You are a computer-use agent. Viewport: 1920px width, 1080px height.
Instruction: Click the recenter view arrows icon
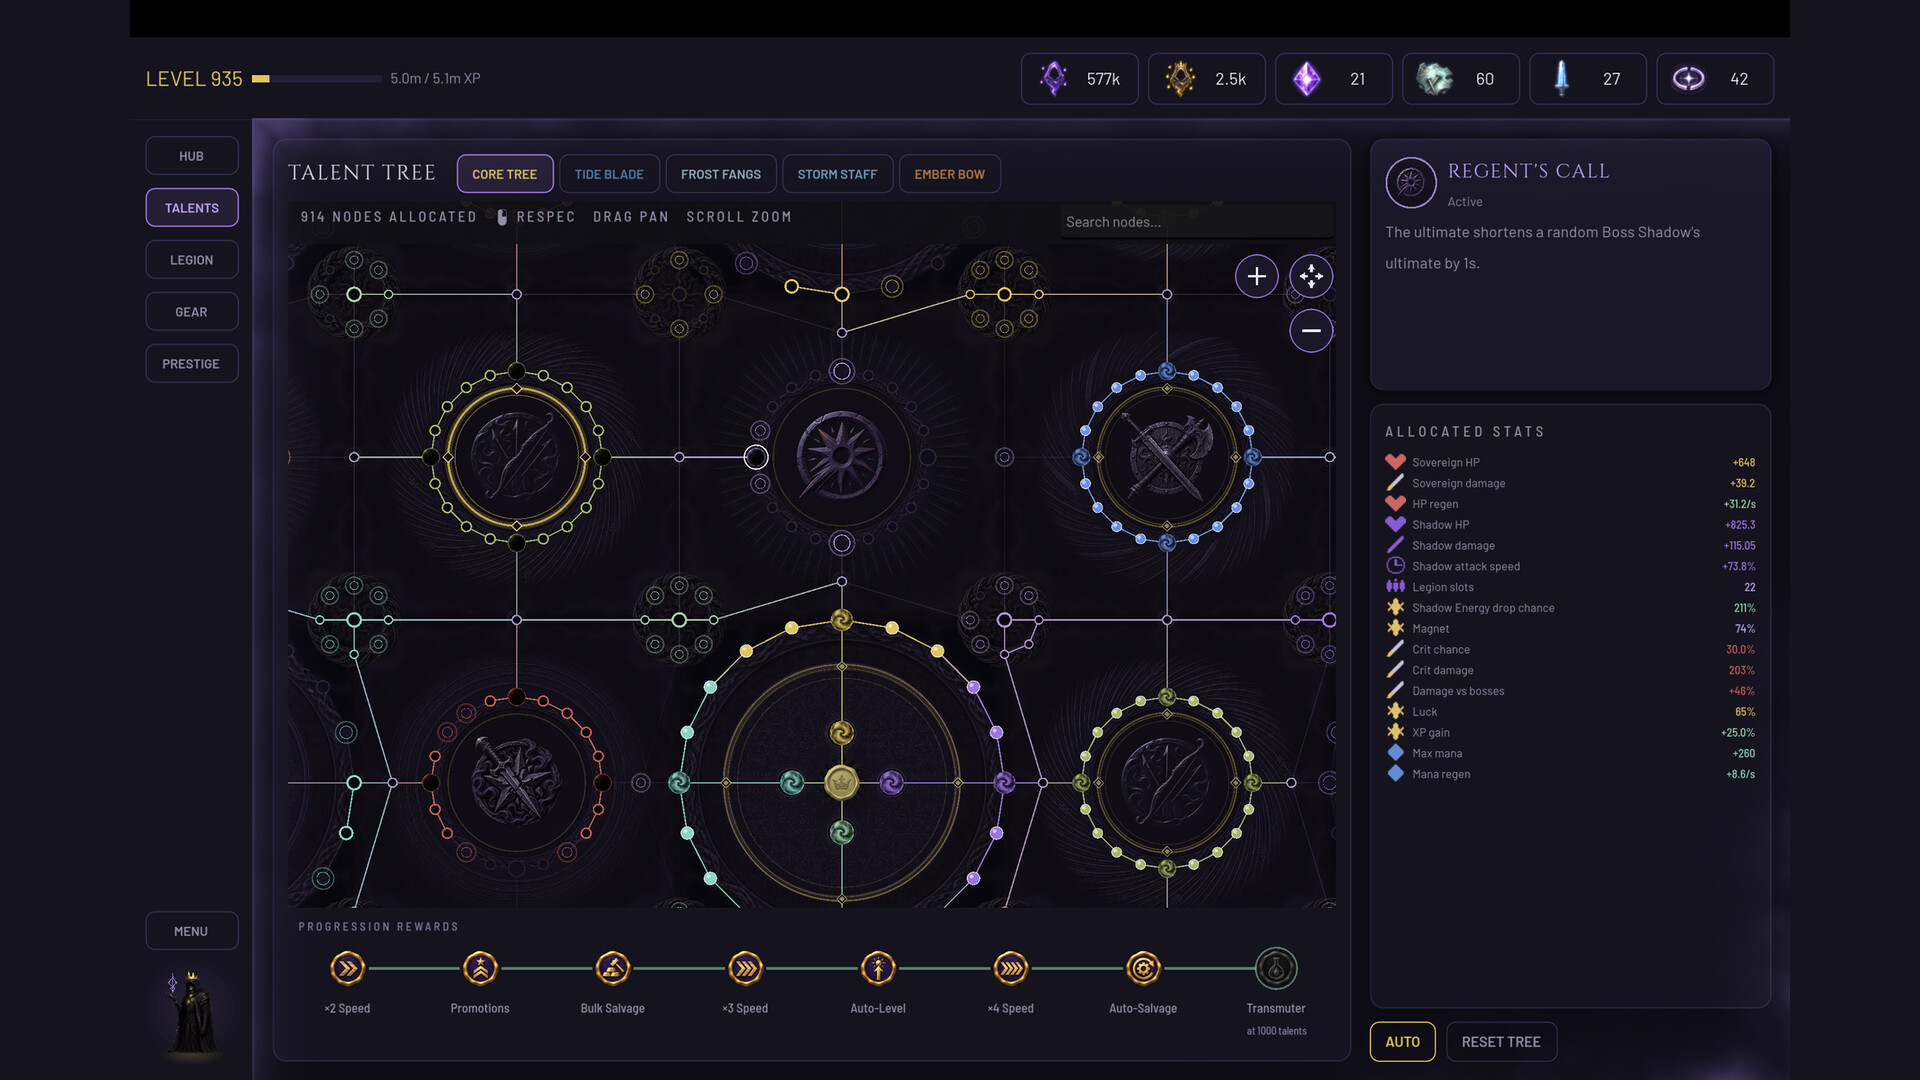pos(1310,276)
